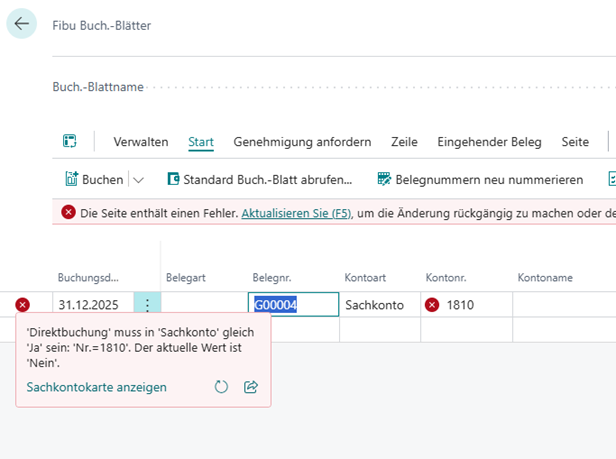This screenshot has width=616, height=459.
Task: Open the Zeile menu
Action: coord(404,141)
